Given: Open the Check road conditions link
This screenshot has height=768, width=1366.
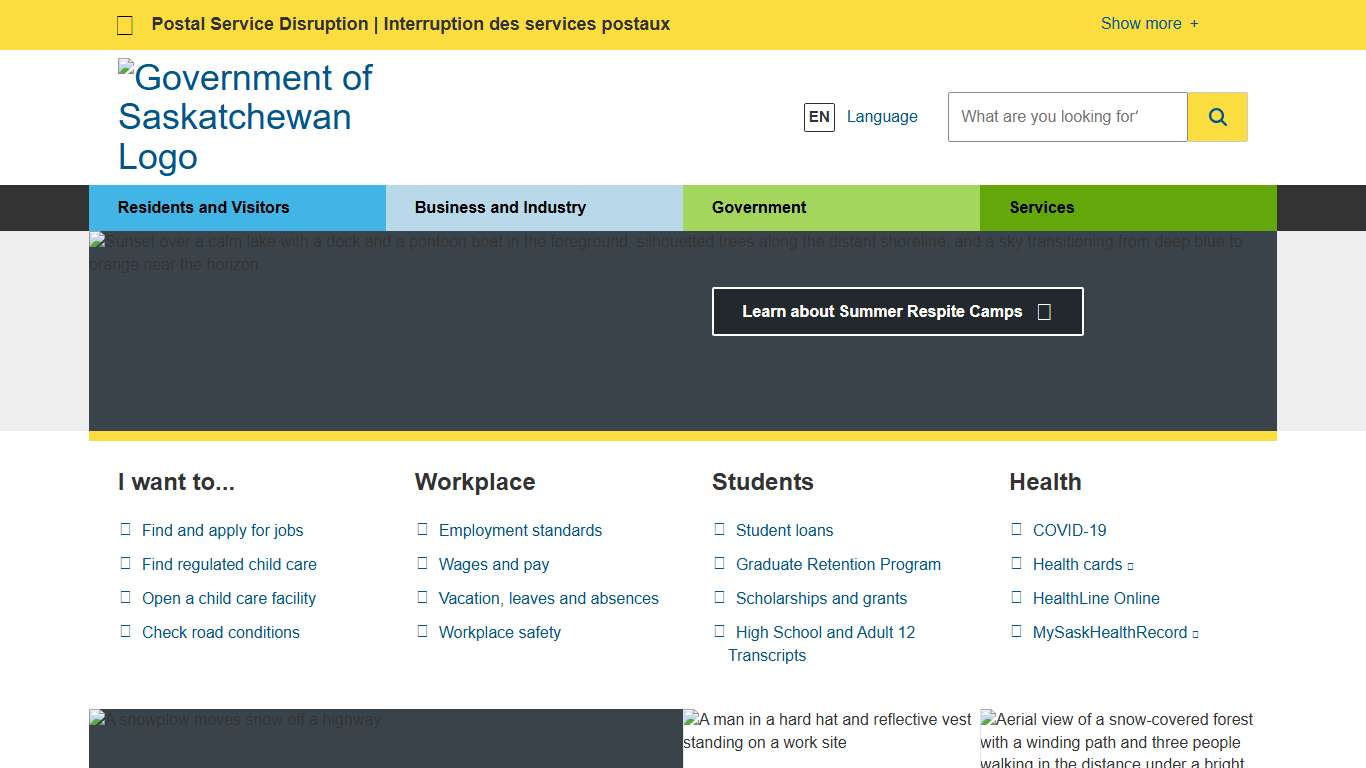Looking at the screenshot, I should (x=221, y=632).
